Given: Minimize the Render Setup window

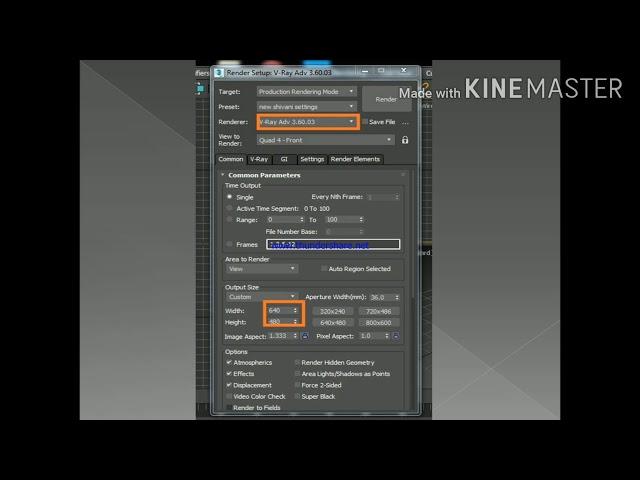Looking at the screenshot, I should pos(365,71).
